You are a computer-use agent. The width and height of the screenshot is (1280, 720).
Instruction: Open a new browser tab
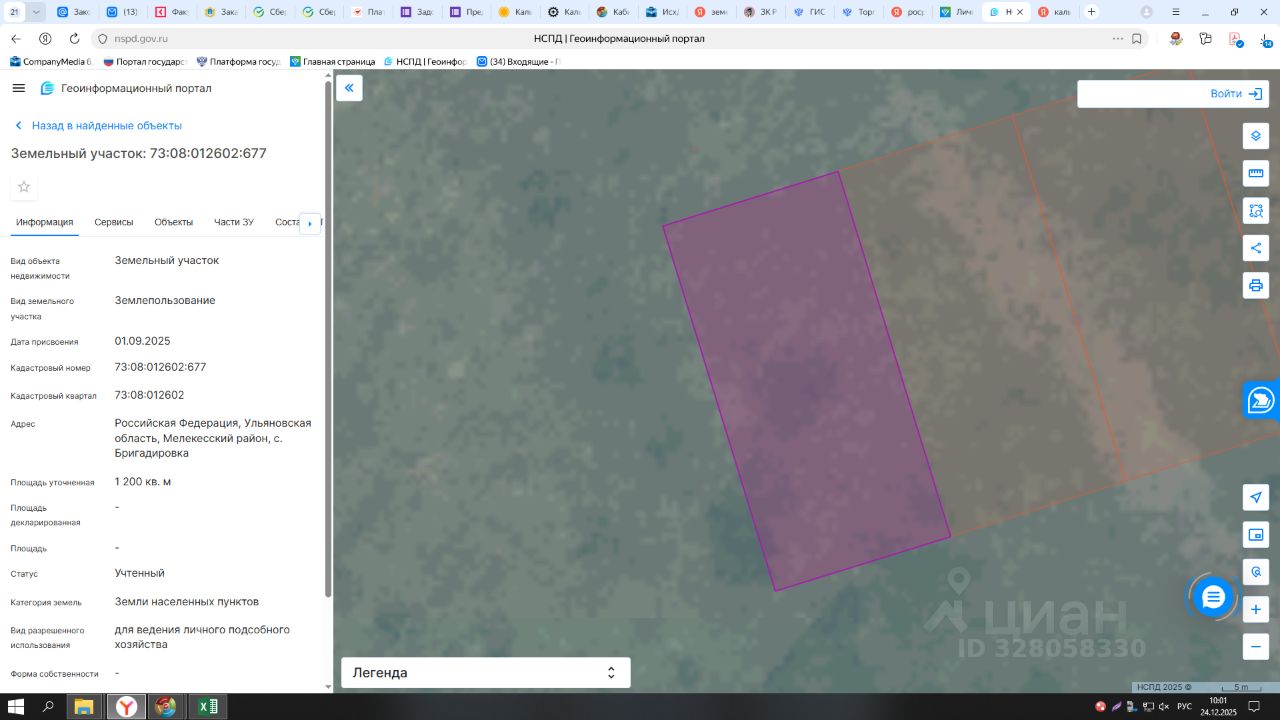click(1091, 12)
